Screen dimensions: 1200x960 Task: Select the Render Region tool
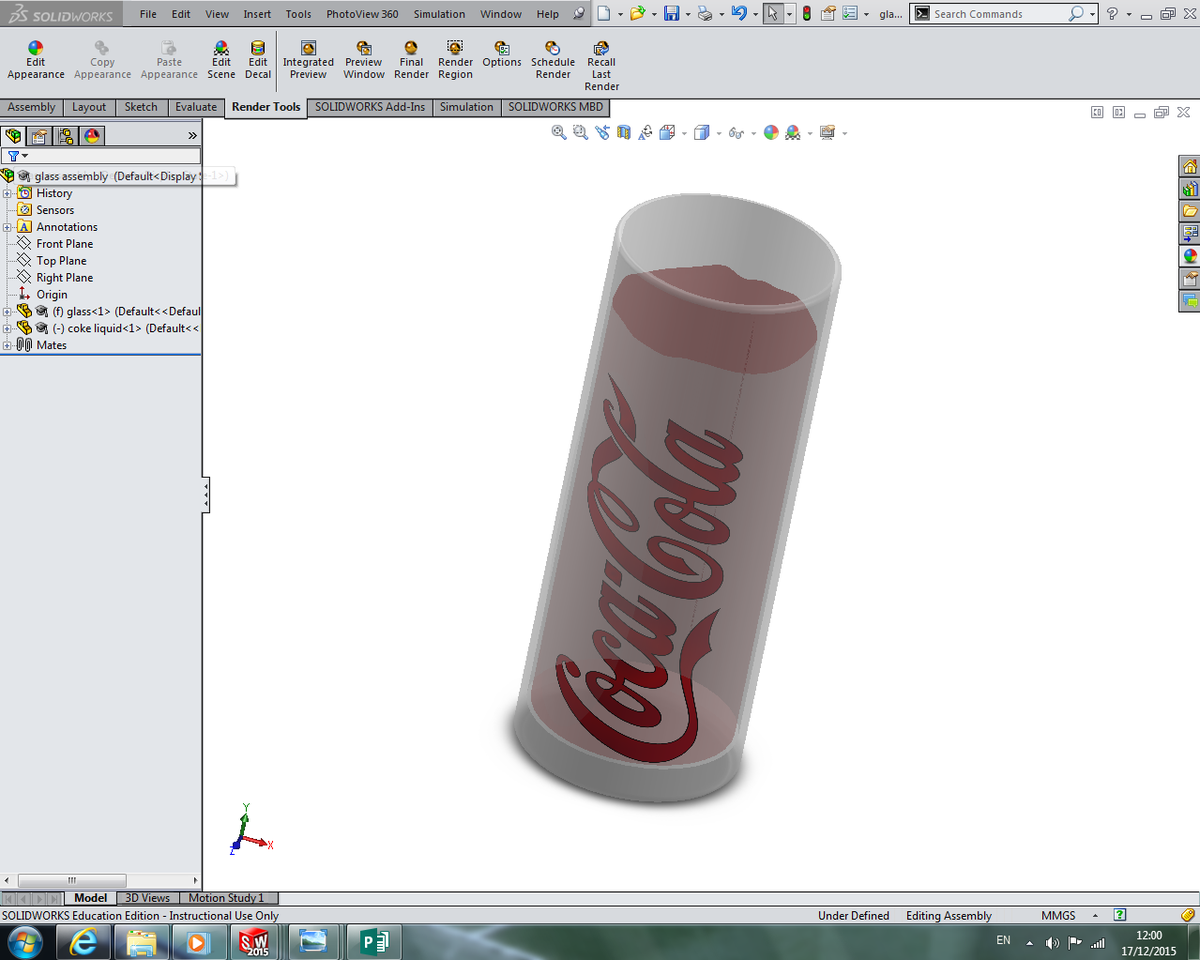(455, 60)
